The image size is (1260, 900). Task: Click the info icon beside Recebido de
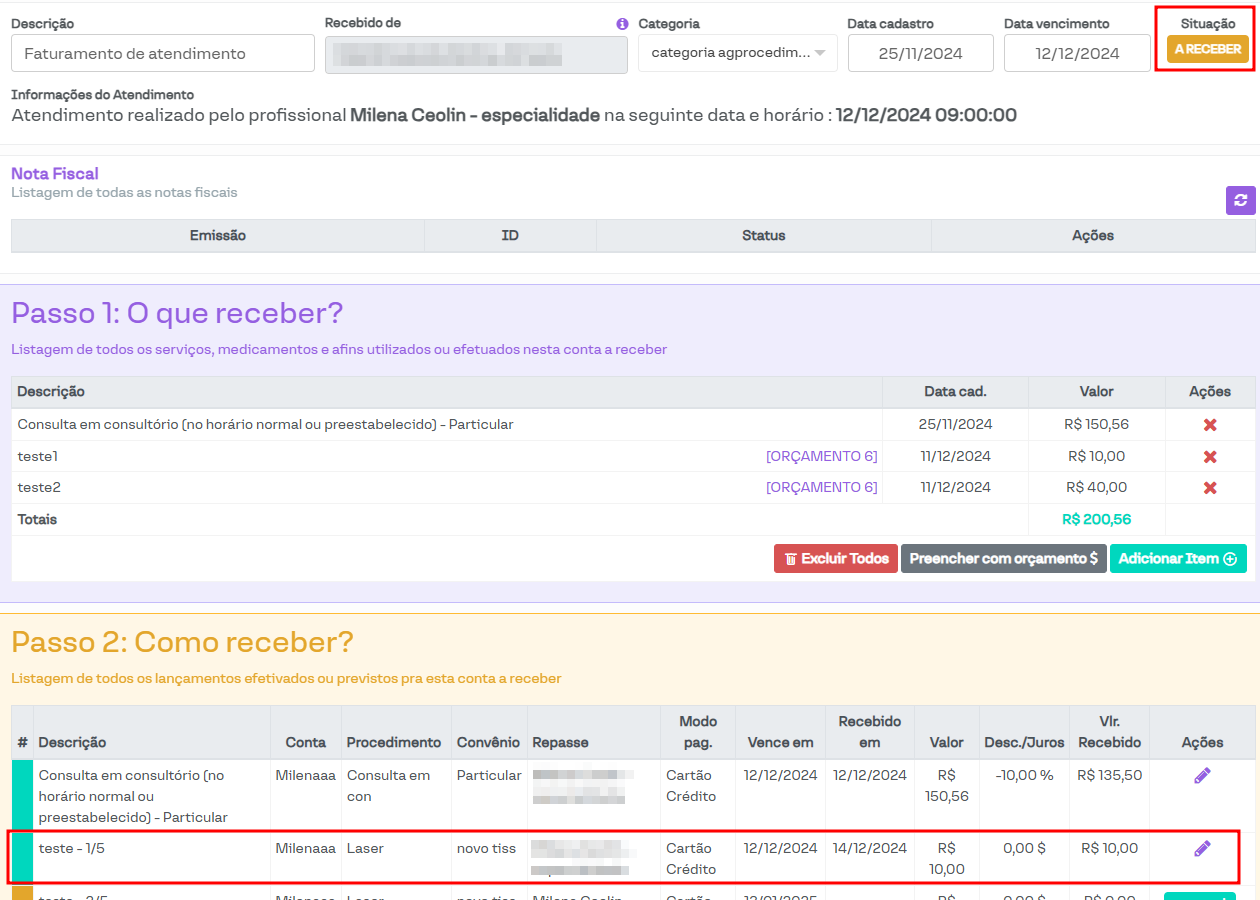pos(622,24)
